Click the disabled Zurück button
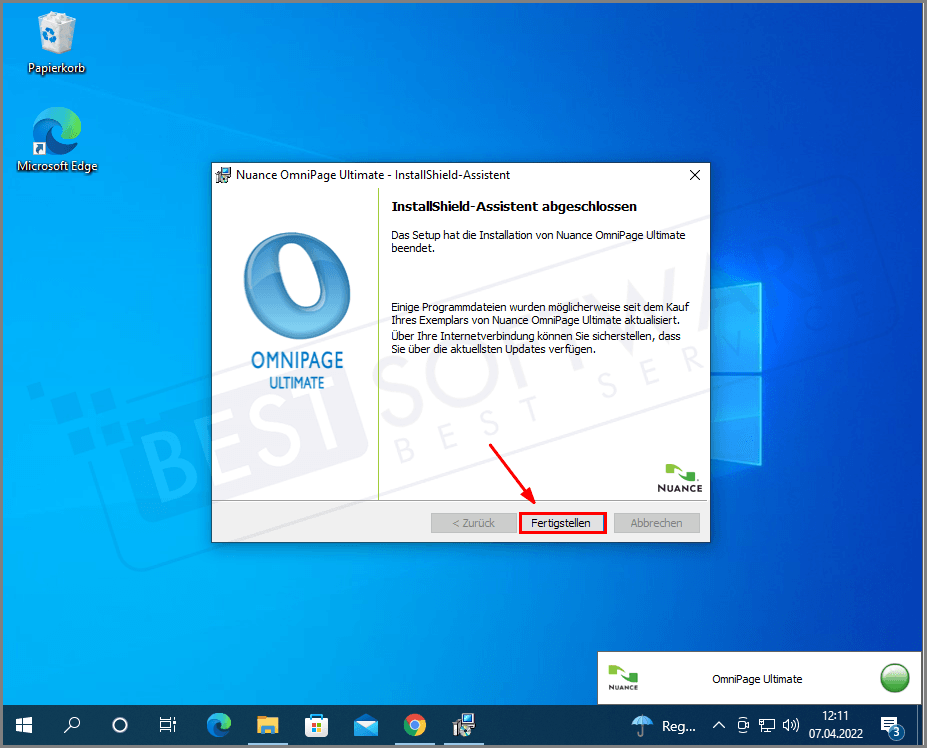 pos(473,522)
